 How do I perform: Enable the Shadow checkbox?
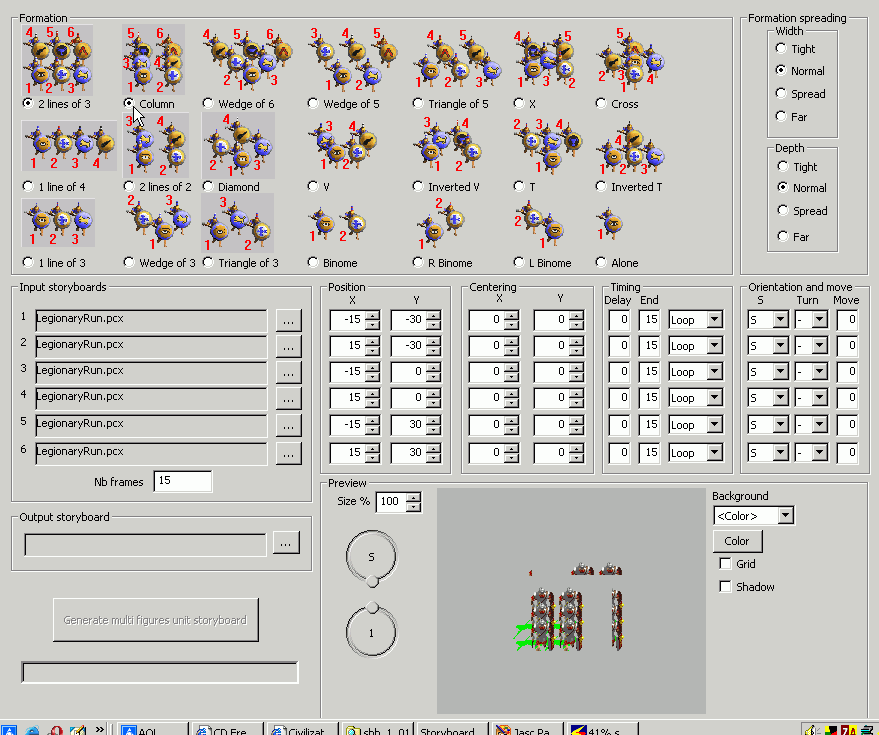pyautogui.click(x=725, y=586)
